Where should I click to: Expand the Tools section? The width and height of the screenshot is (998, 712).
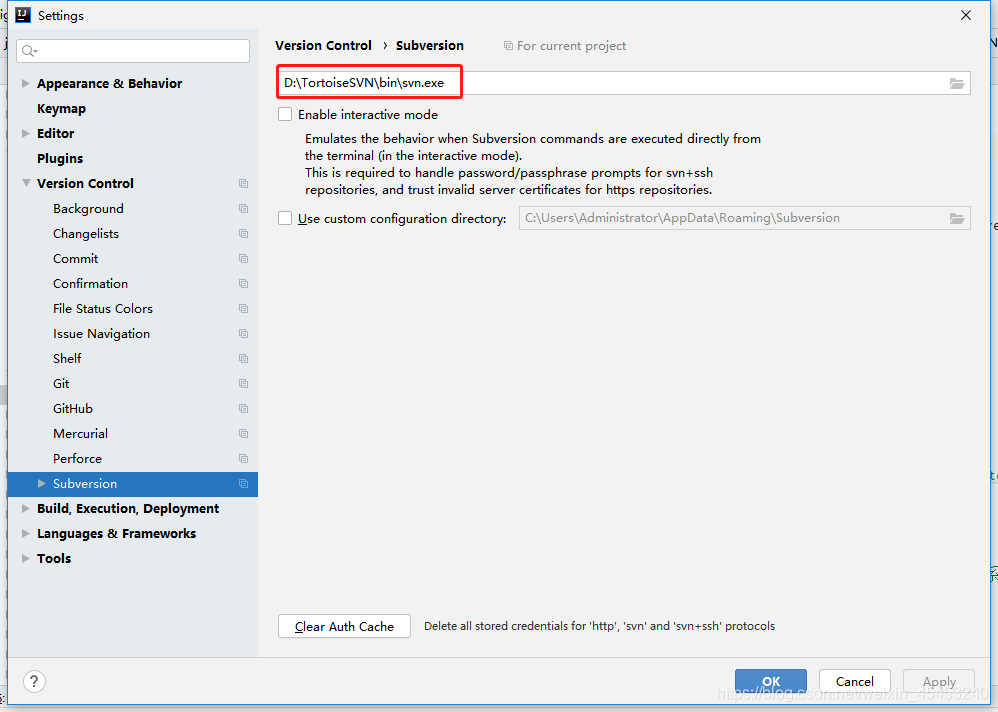(x=25, y=558)
